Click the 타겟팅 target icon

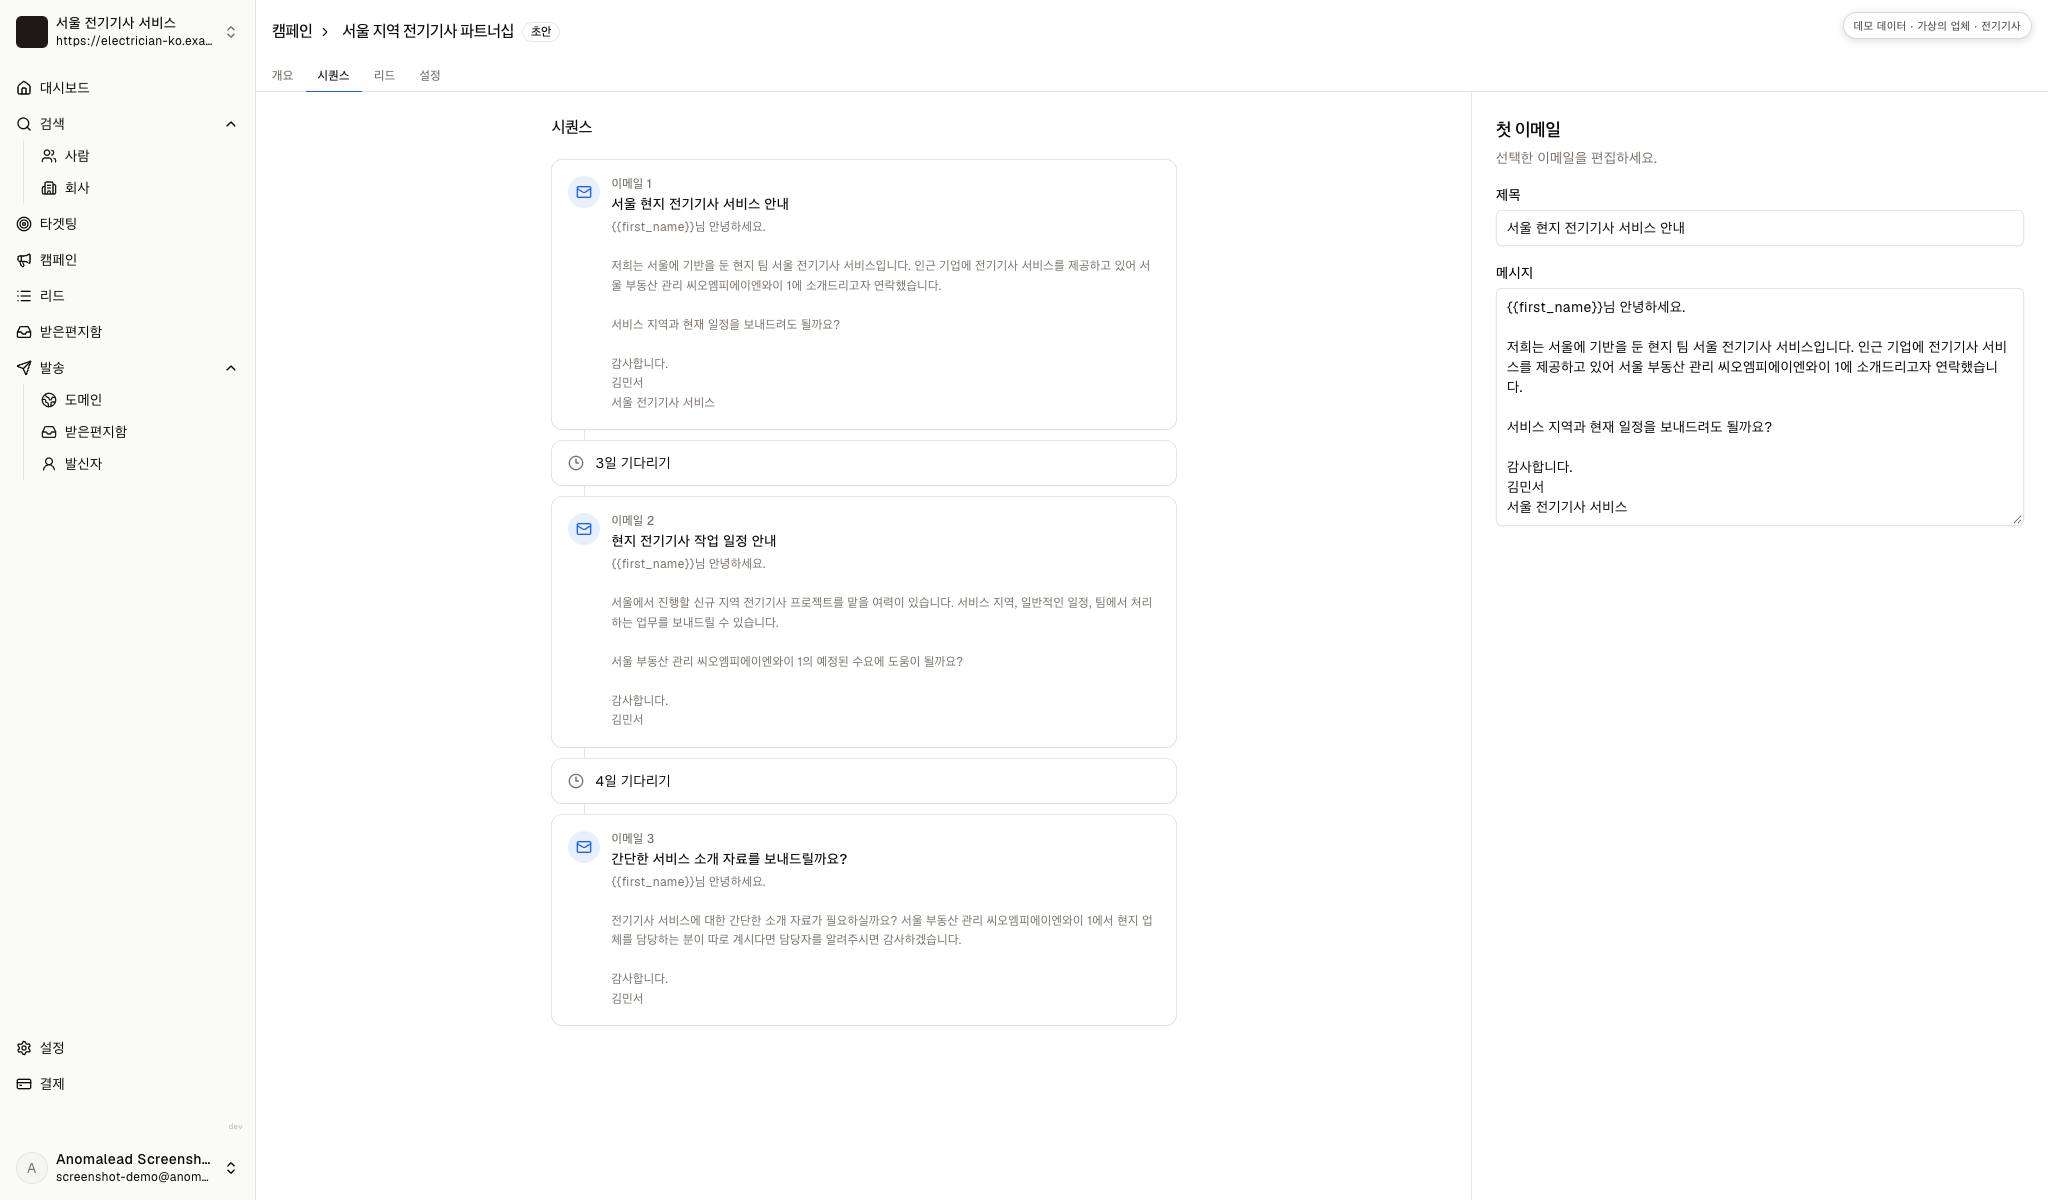coord(24,224)
